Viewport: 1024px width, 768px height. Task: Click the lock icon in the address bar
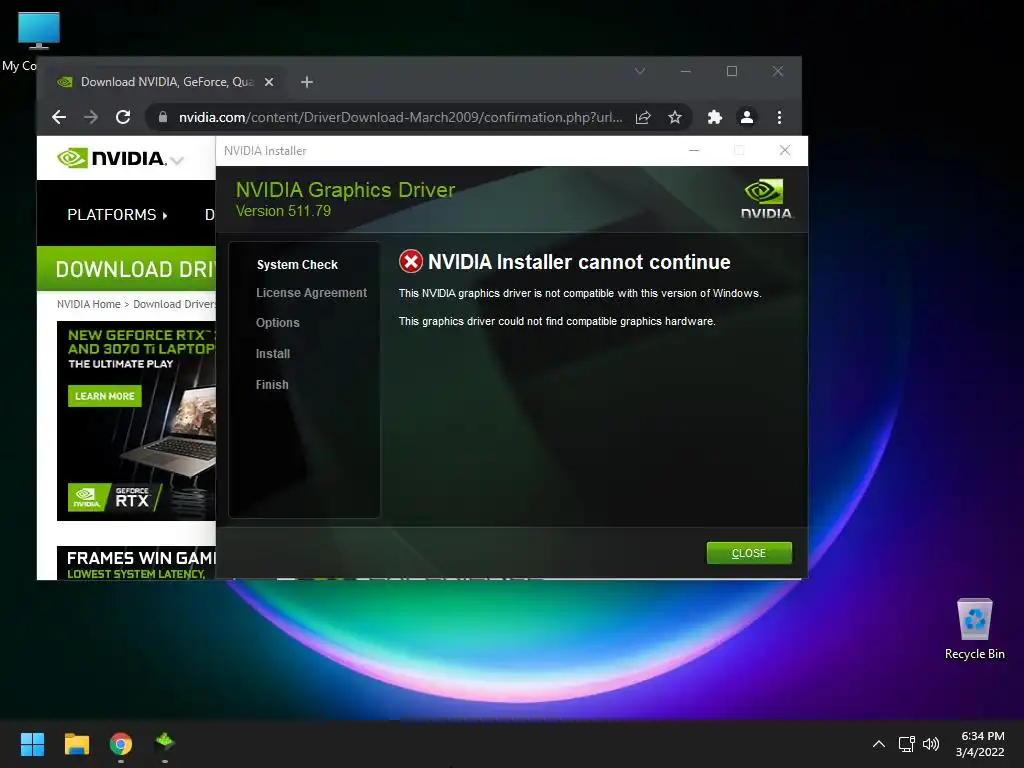coord(163,118)
